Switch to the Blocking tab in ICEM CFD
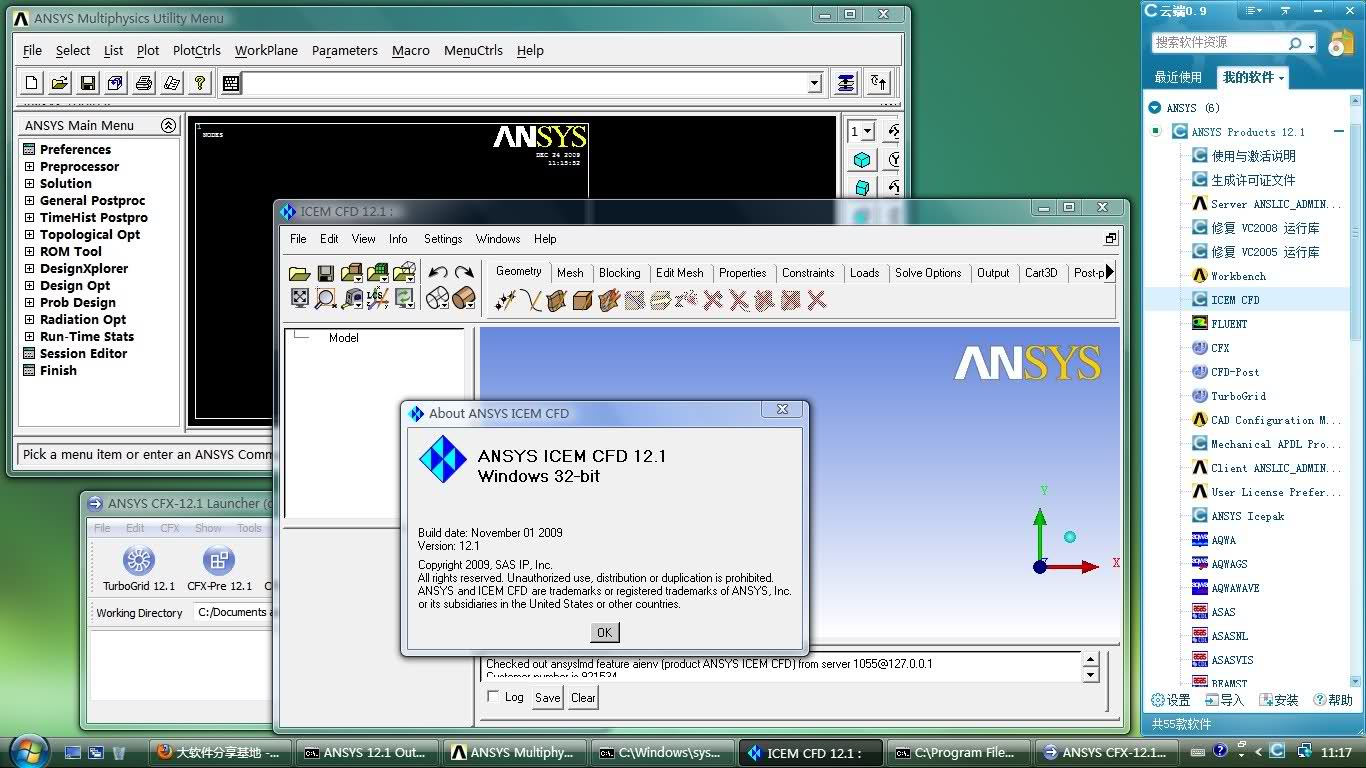This screenshot has width=1366, height=768. (620, 273)
